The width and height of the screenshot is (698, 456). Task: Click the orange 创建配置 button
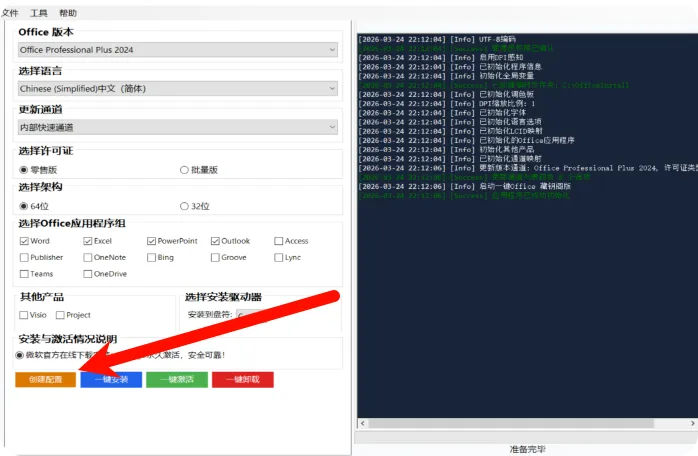pos(45,379)
